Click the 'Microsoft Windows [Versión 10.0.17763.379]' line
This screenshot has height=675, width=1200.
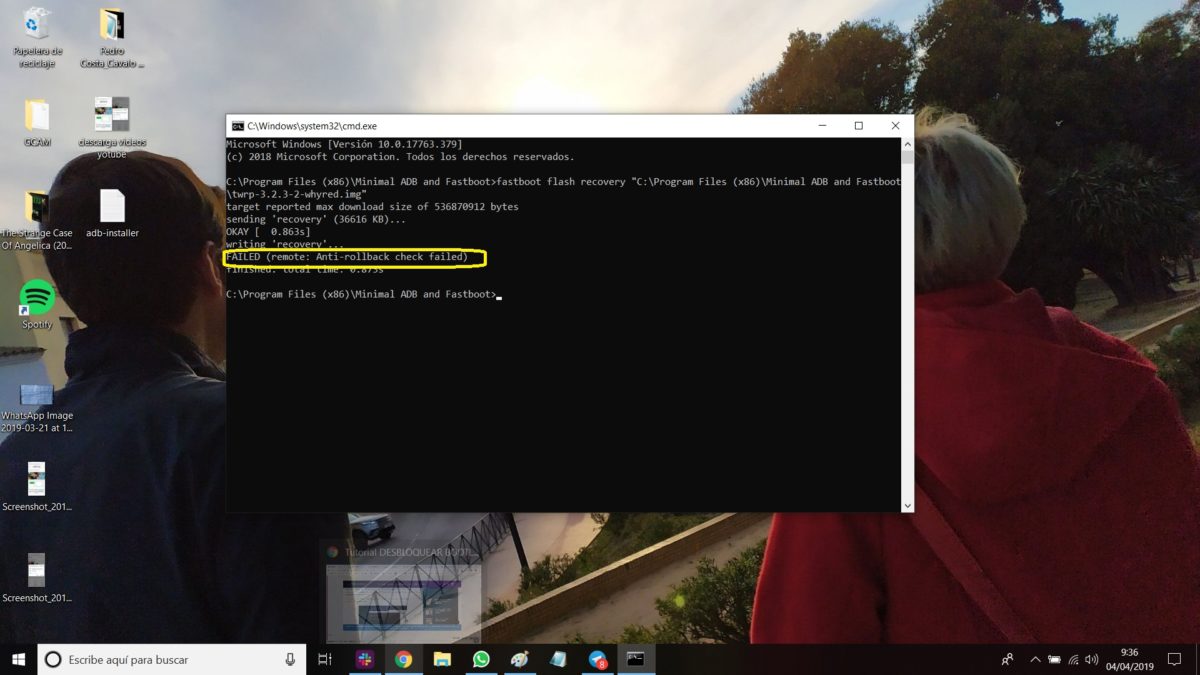(x=344, y=145)
